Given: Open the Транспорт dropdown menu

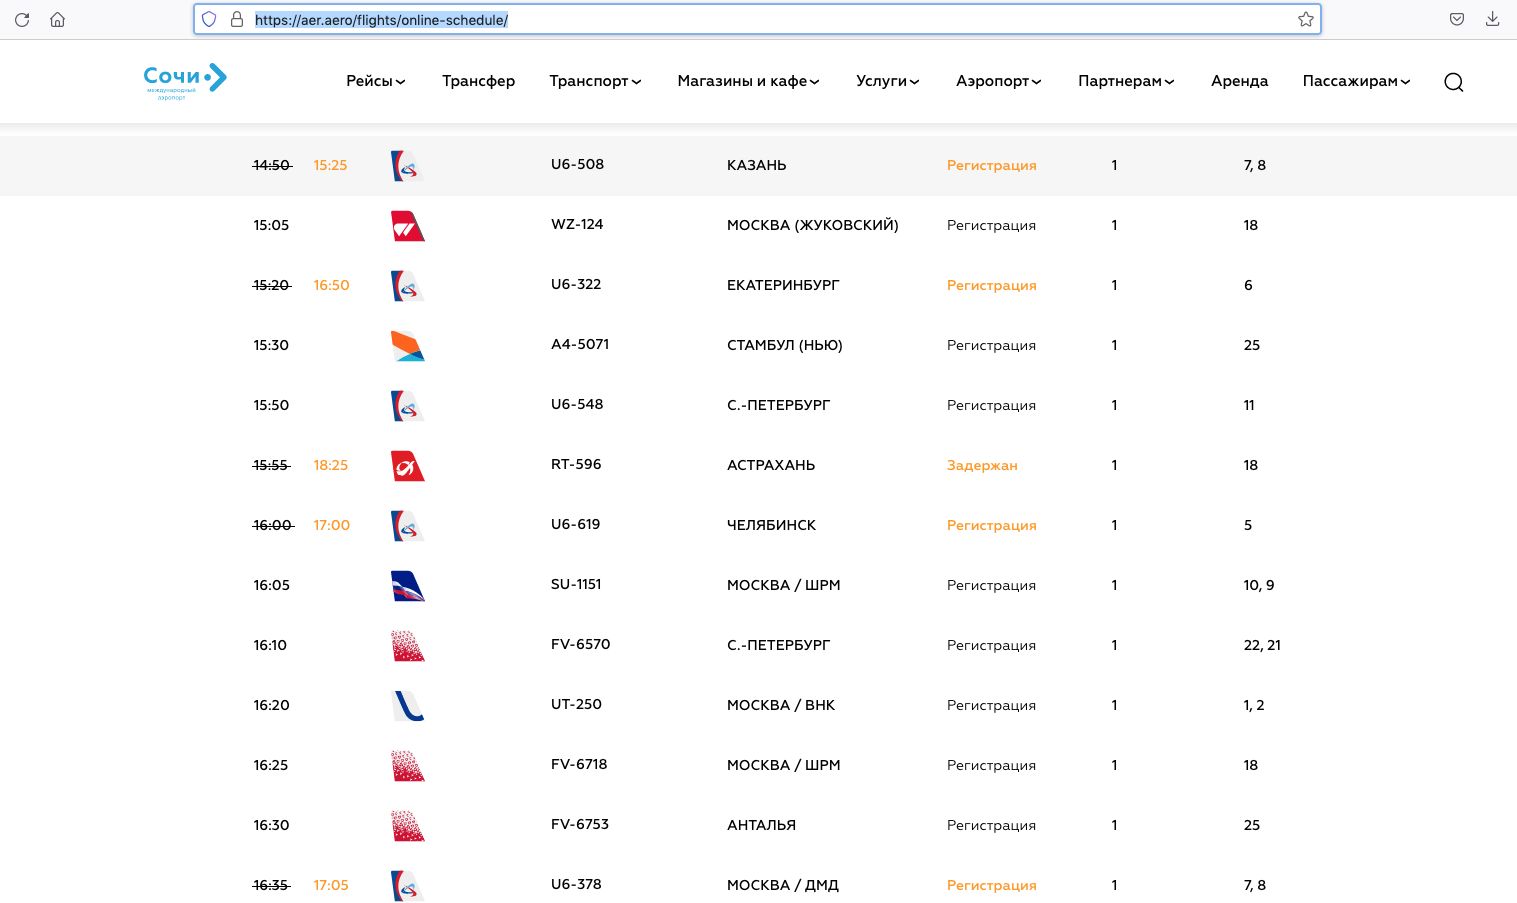Looking at the screenshot, I should (x=595, y=81).
